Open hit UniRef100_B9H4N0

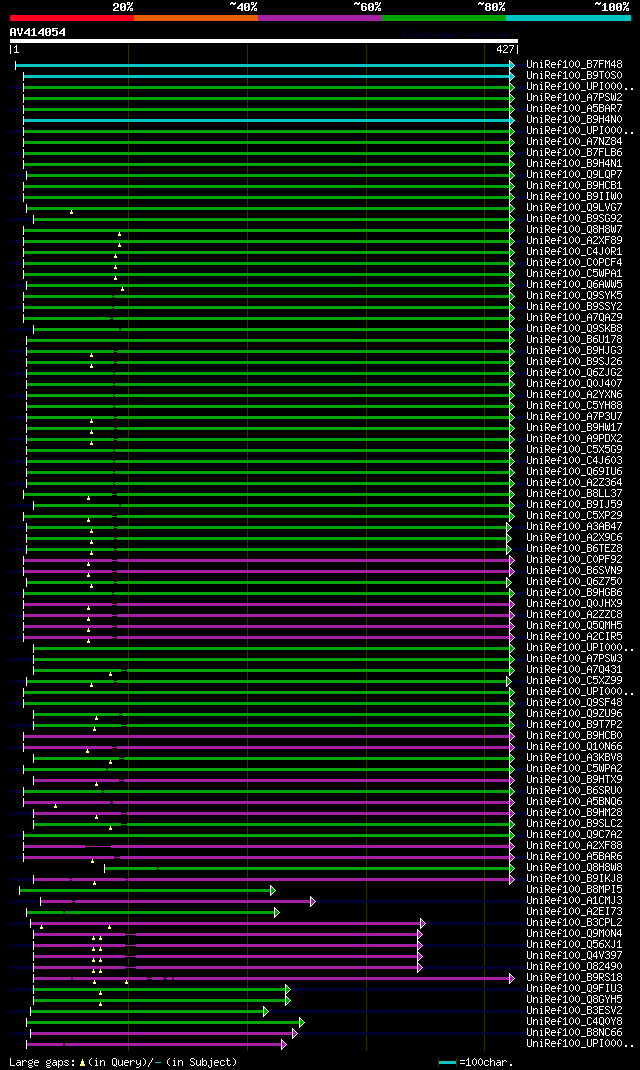pos(574,119)
